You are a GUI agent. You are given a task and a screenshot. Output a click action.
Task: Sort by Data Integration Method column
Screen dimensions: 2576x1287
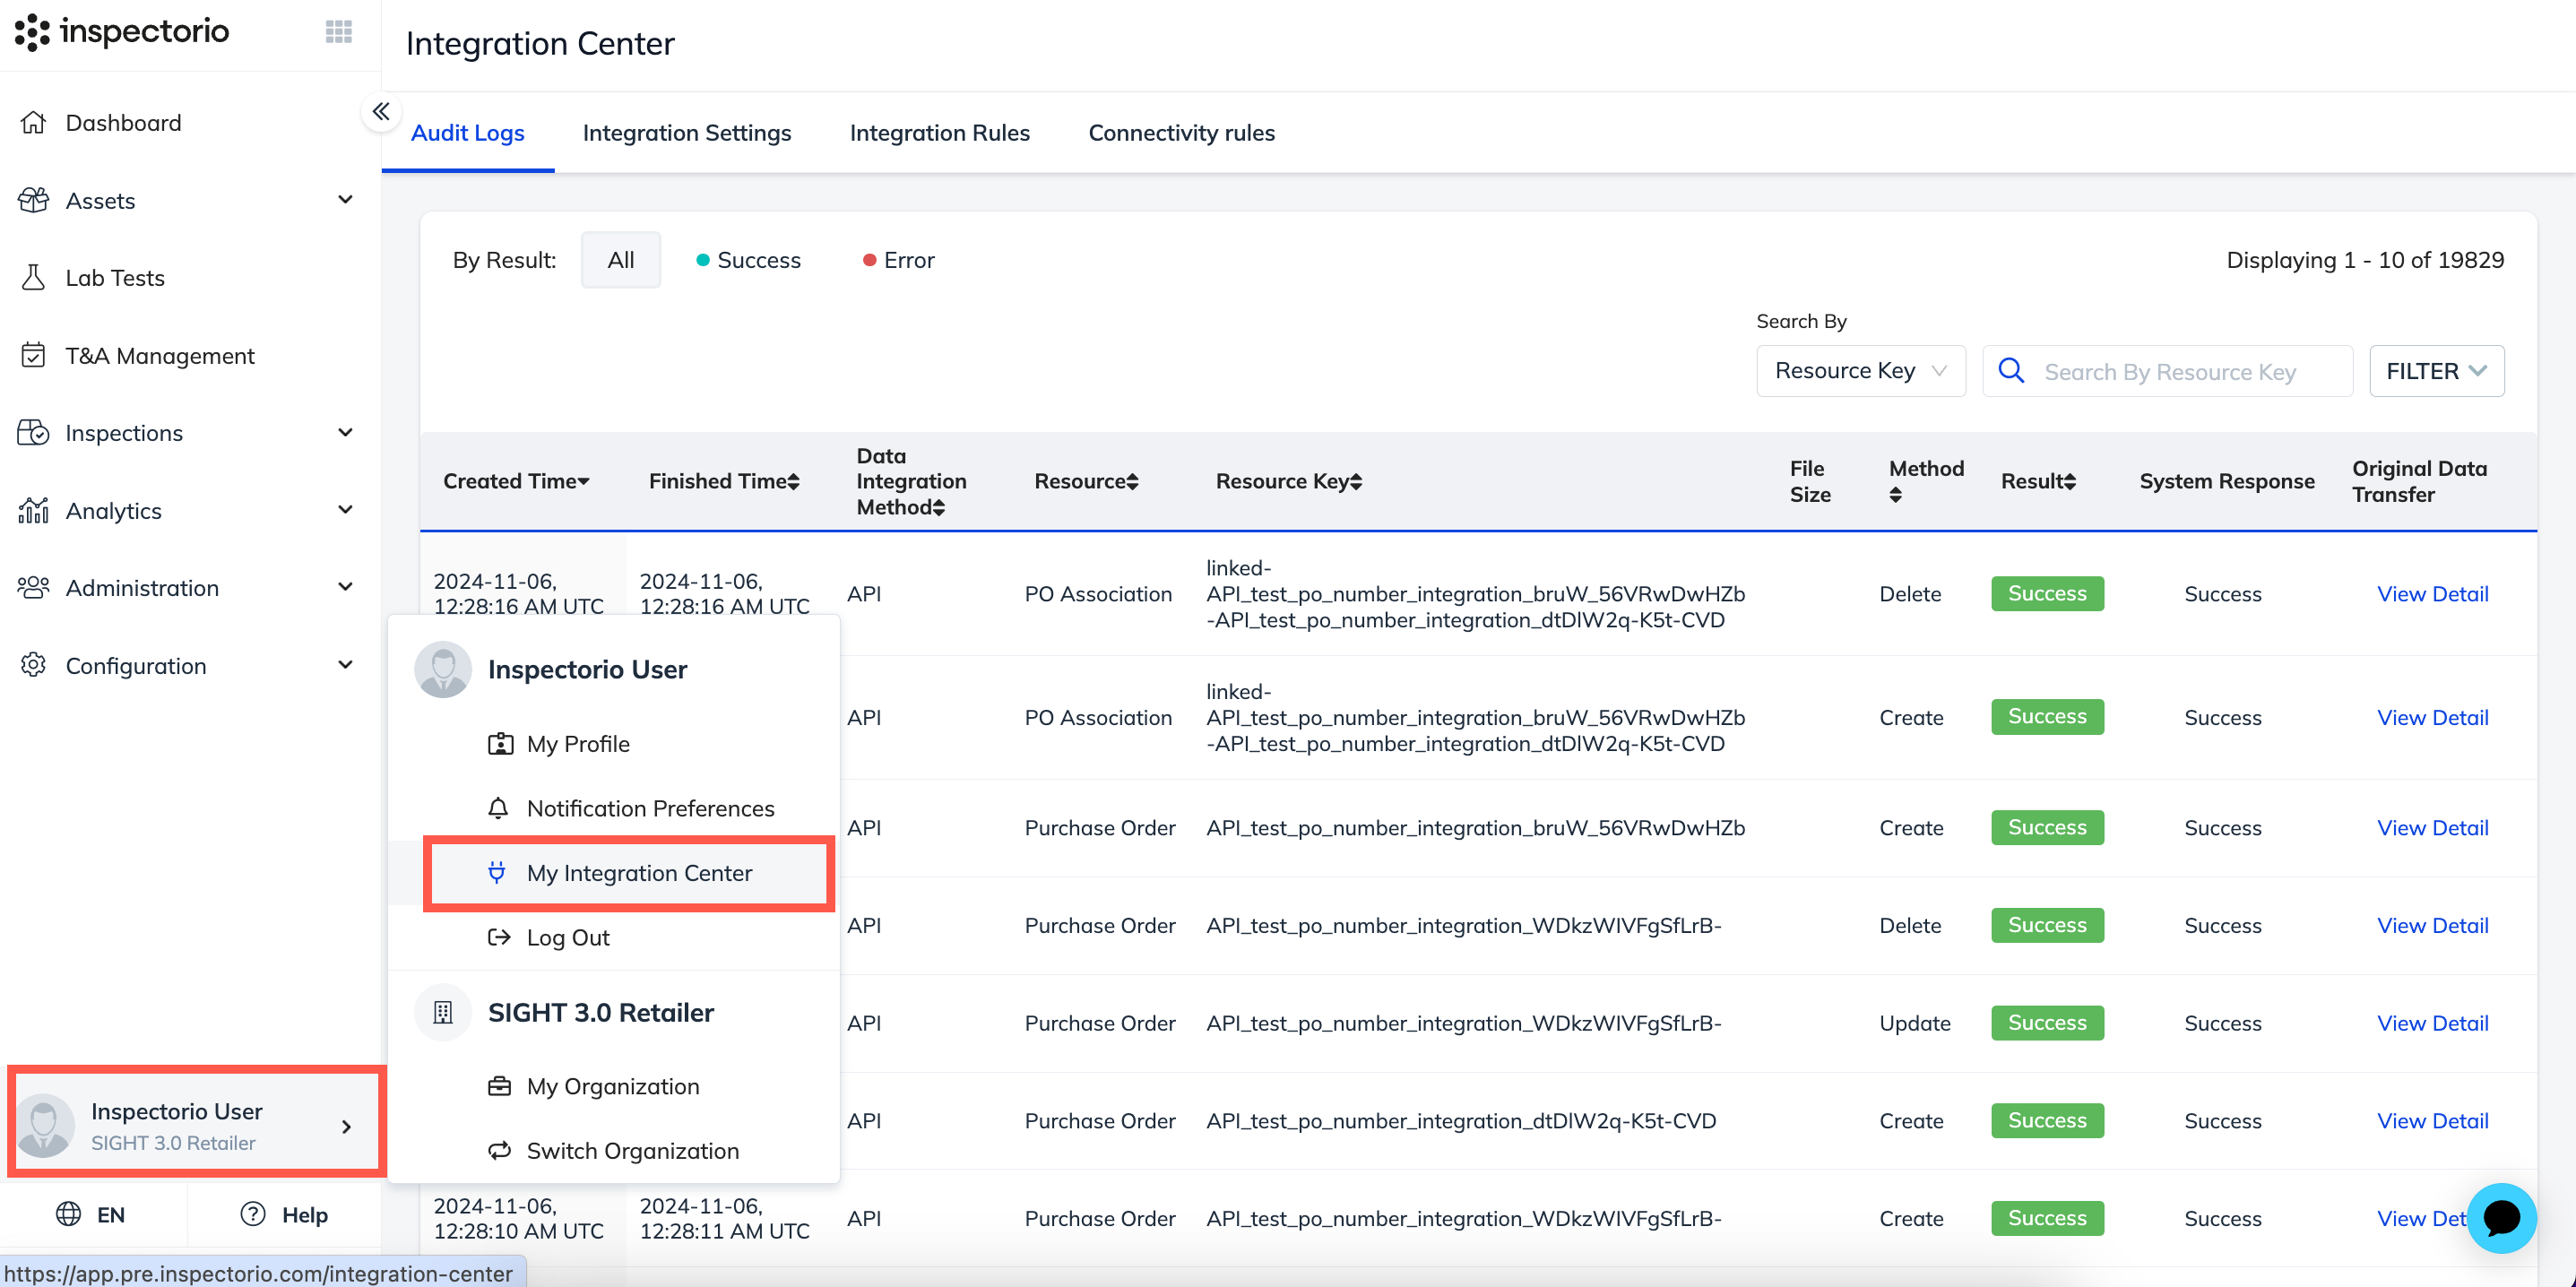[x=911, y=481]
